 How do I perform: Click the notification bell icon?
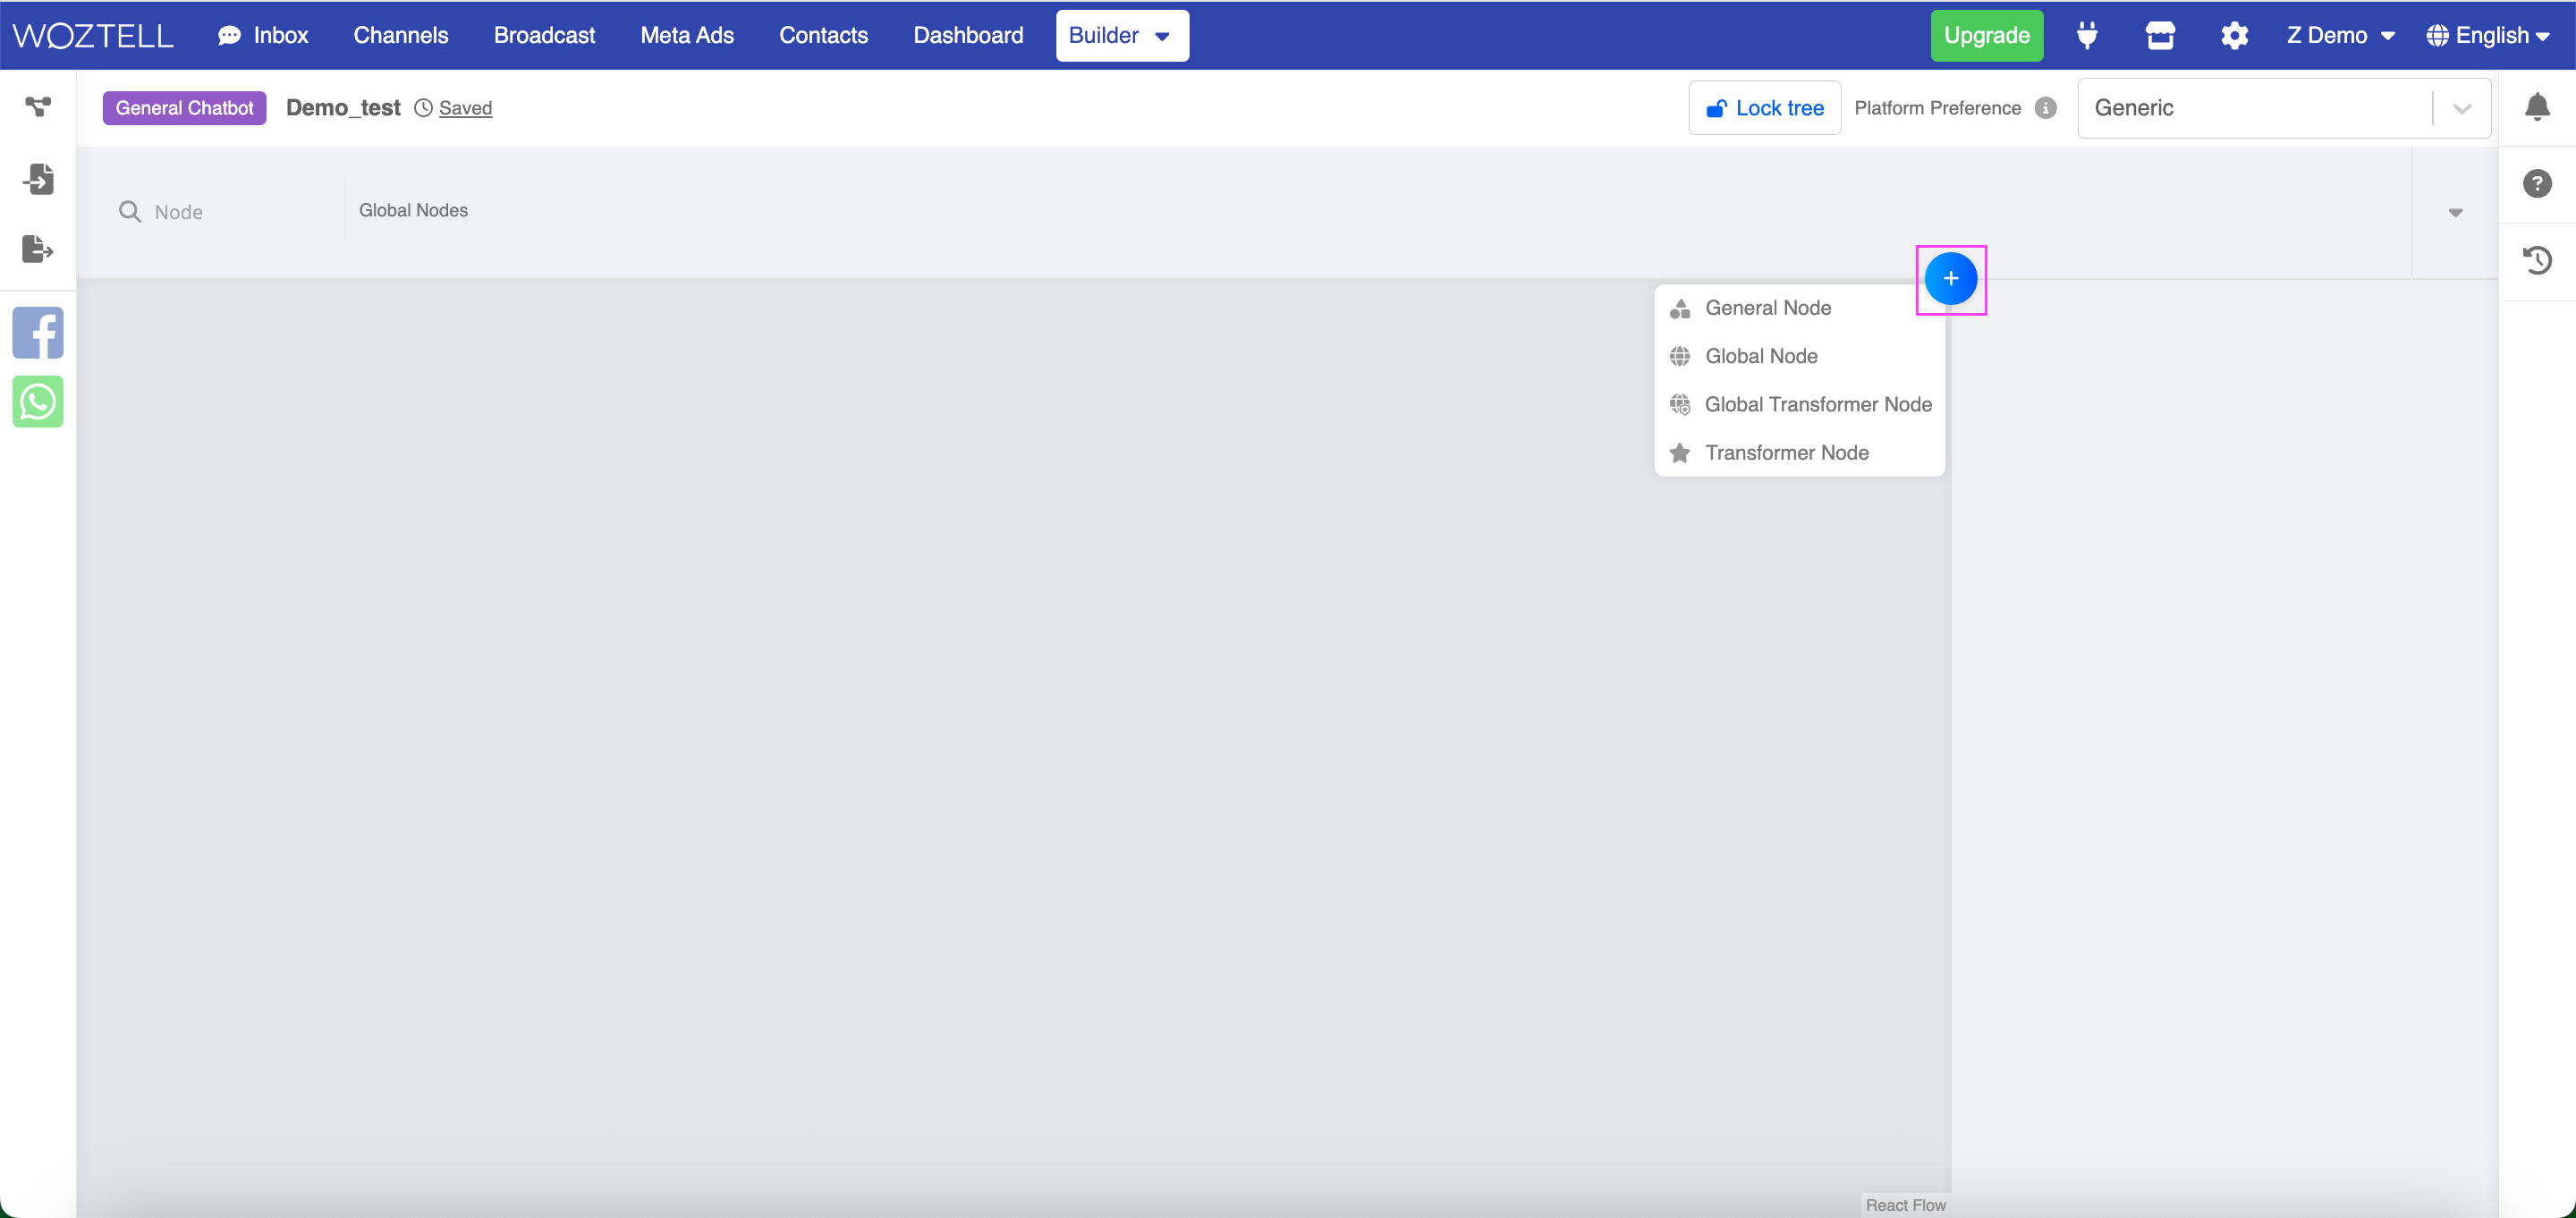click(2537, 106)
